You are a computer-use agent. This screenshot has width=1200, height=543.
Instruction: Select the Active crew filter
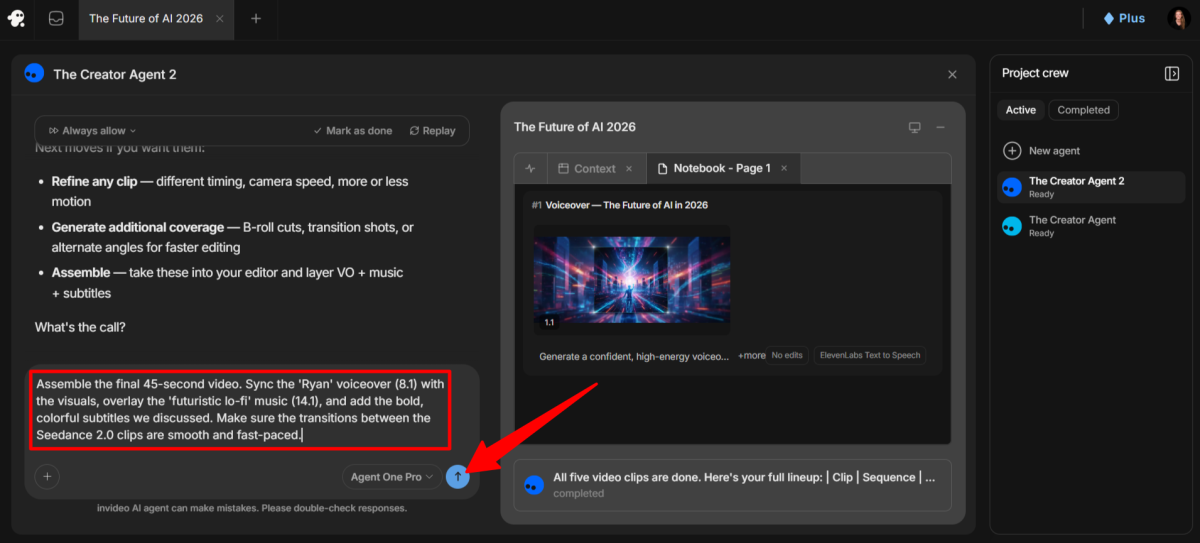[x=1021, y=110]
